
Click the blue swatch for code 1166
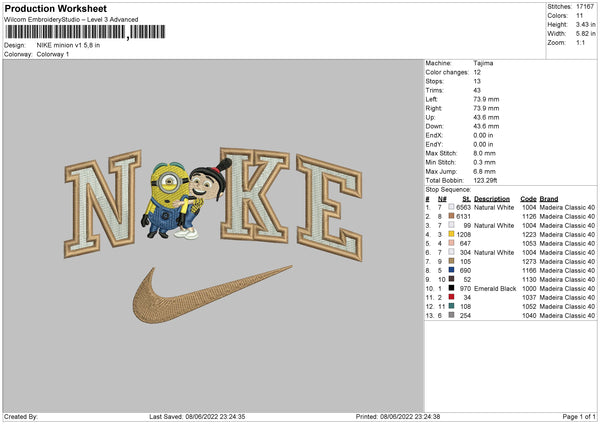pos(452,270)
